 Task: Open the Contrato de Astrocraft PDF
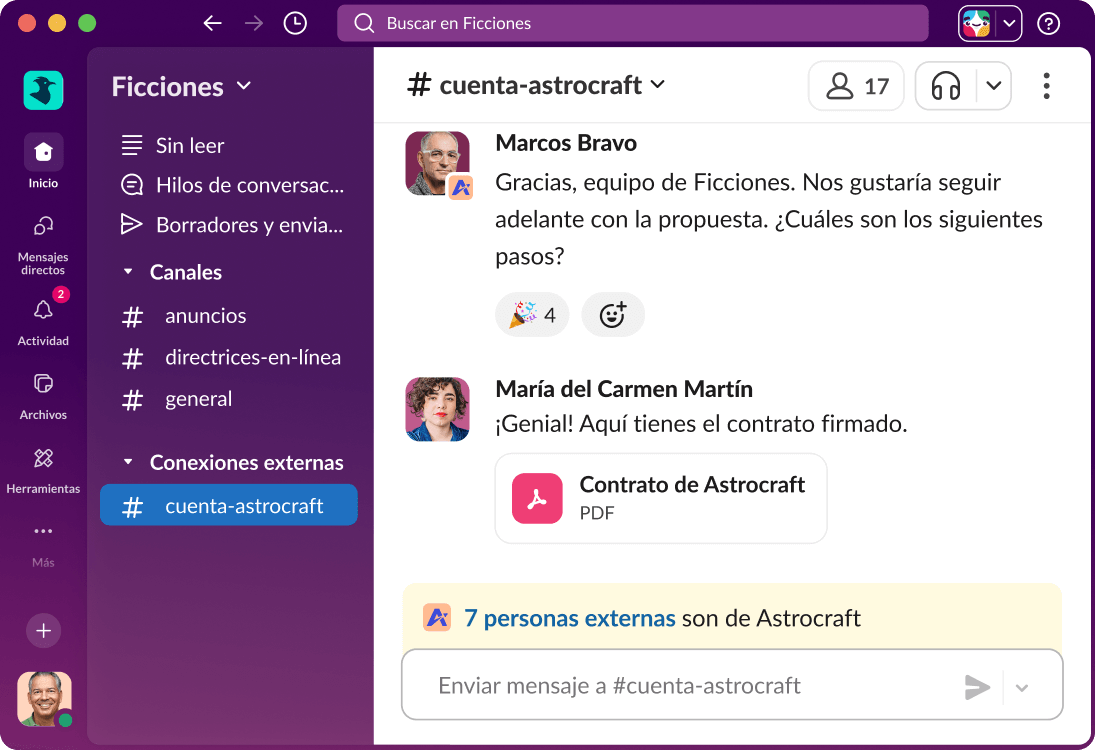click(x=660, y=497)
